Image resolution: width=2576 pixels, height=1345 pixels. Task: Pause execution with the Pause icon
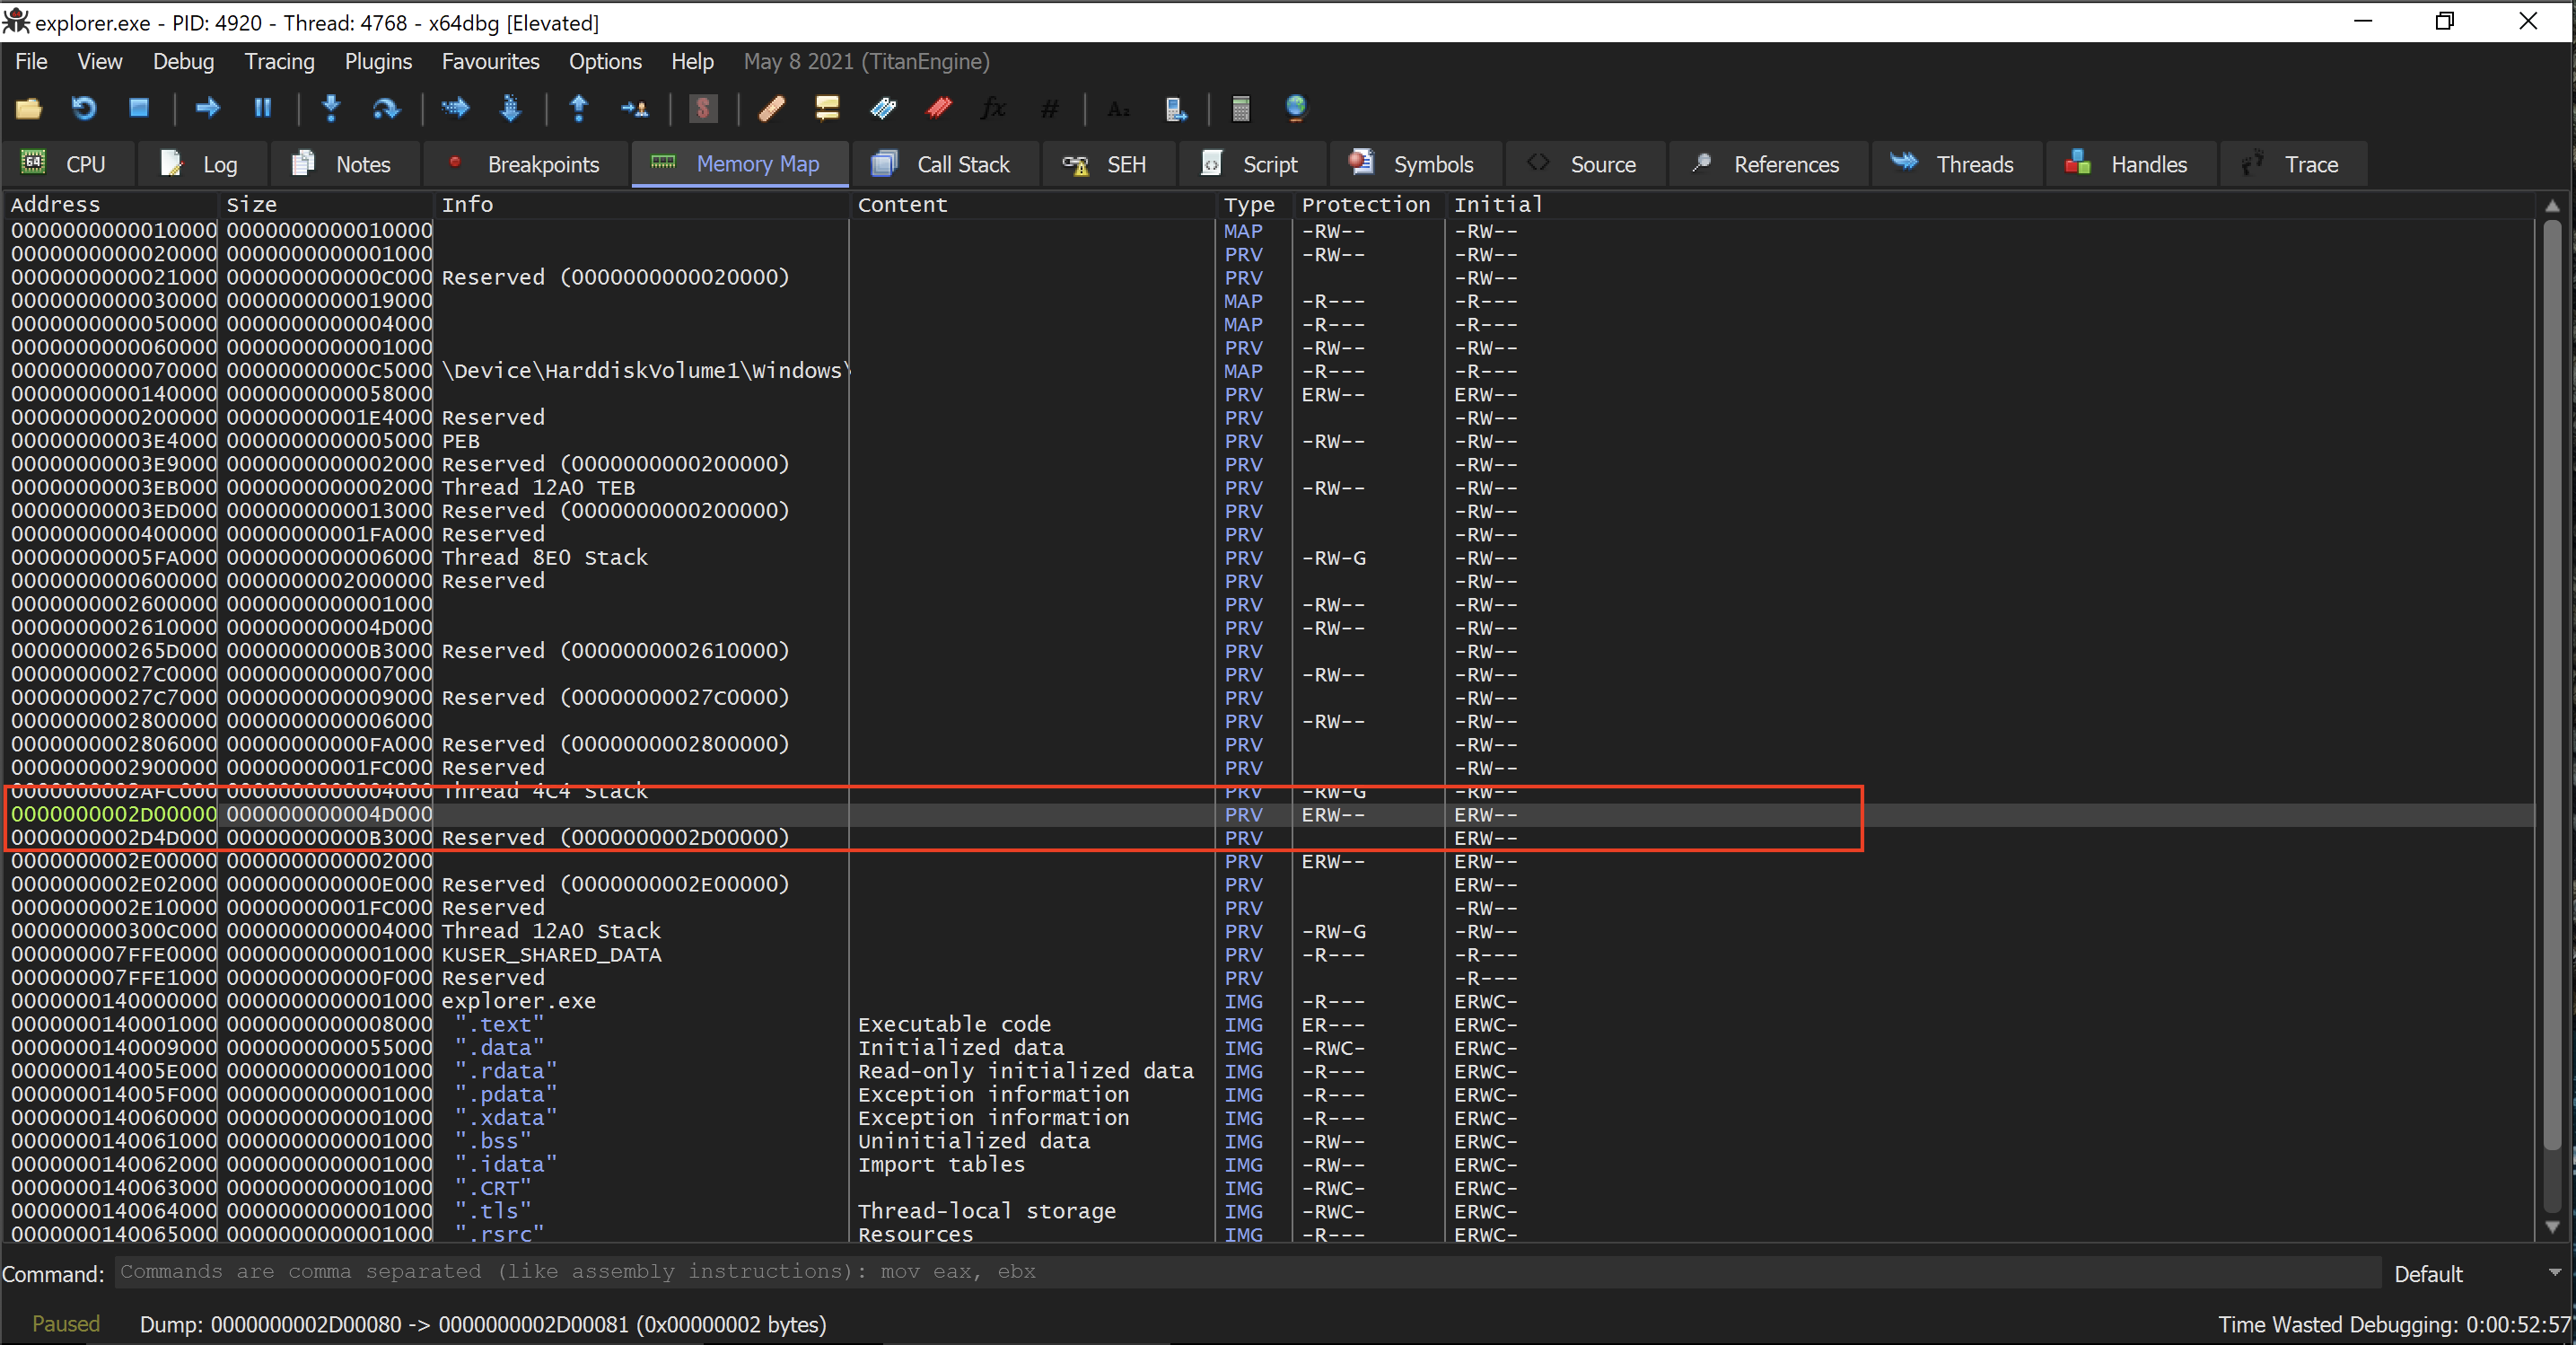coord(263,108)
